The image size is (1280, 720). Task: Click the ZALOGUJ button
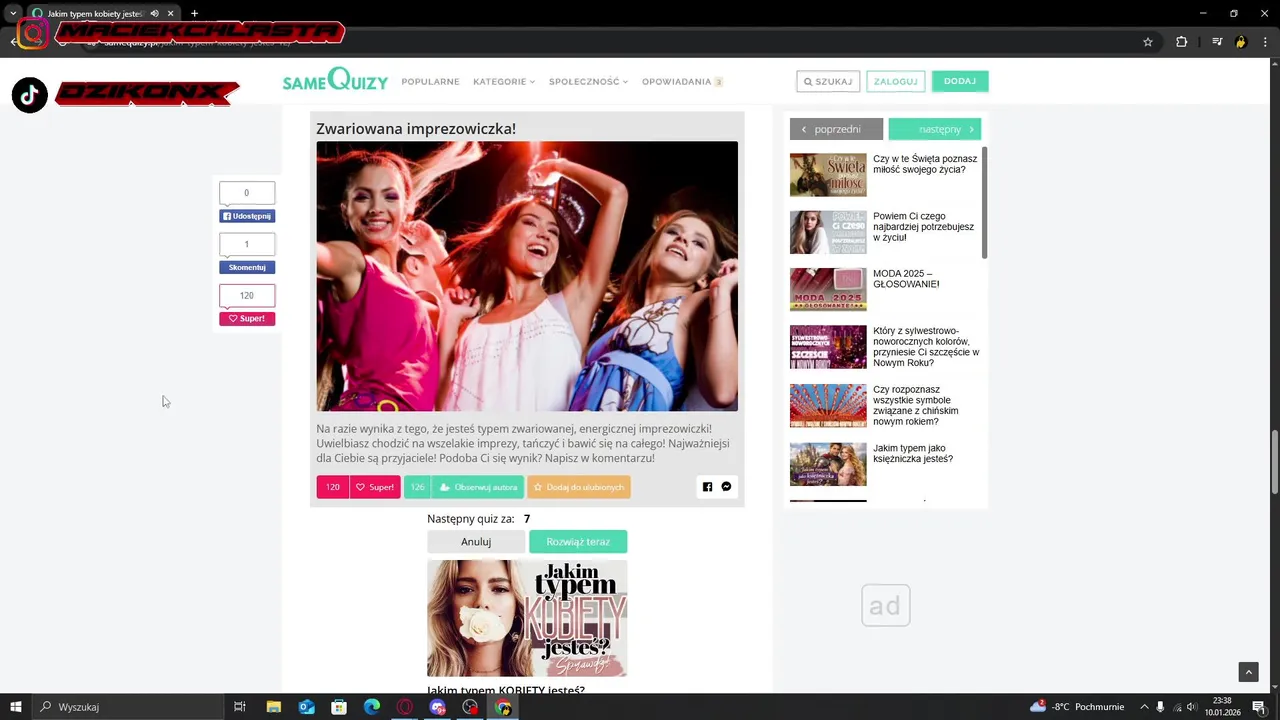895,82
